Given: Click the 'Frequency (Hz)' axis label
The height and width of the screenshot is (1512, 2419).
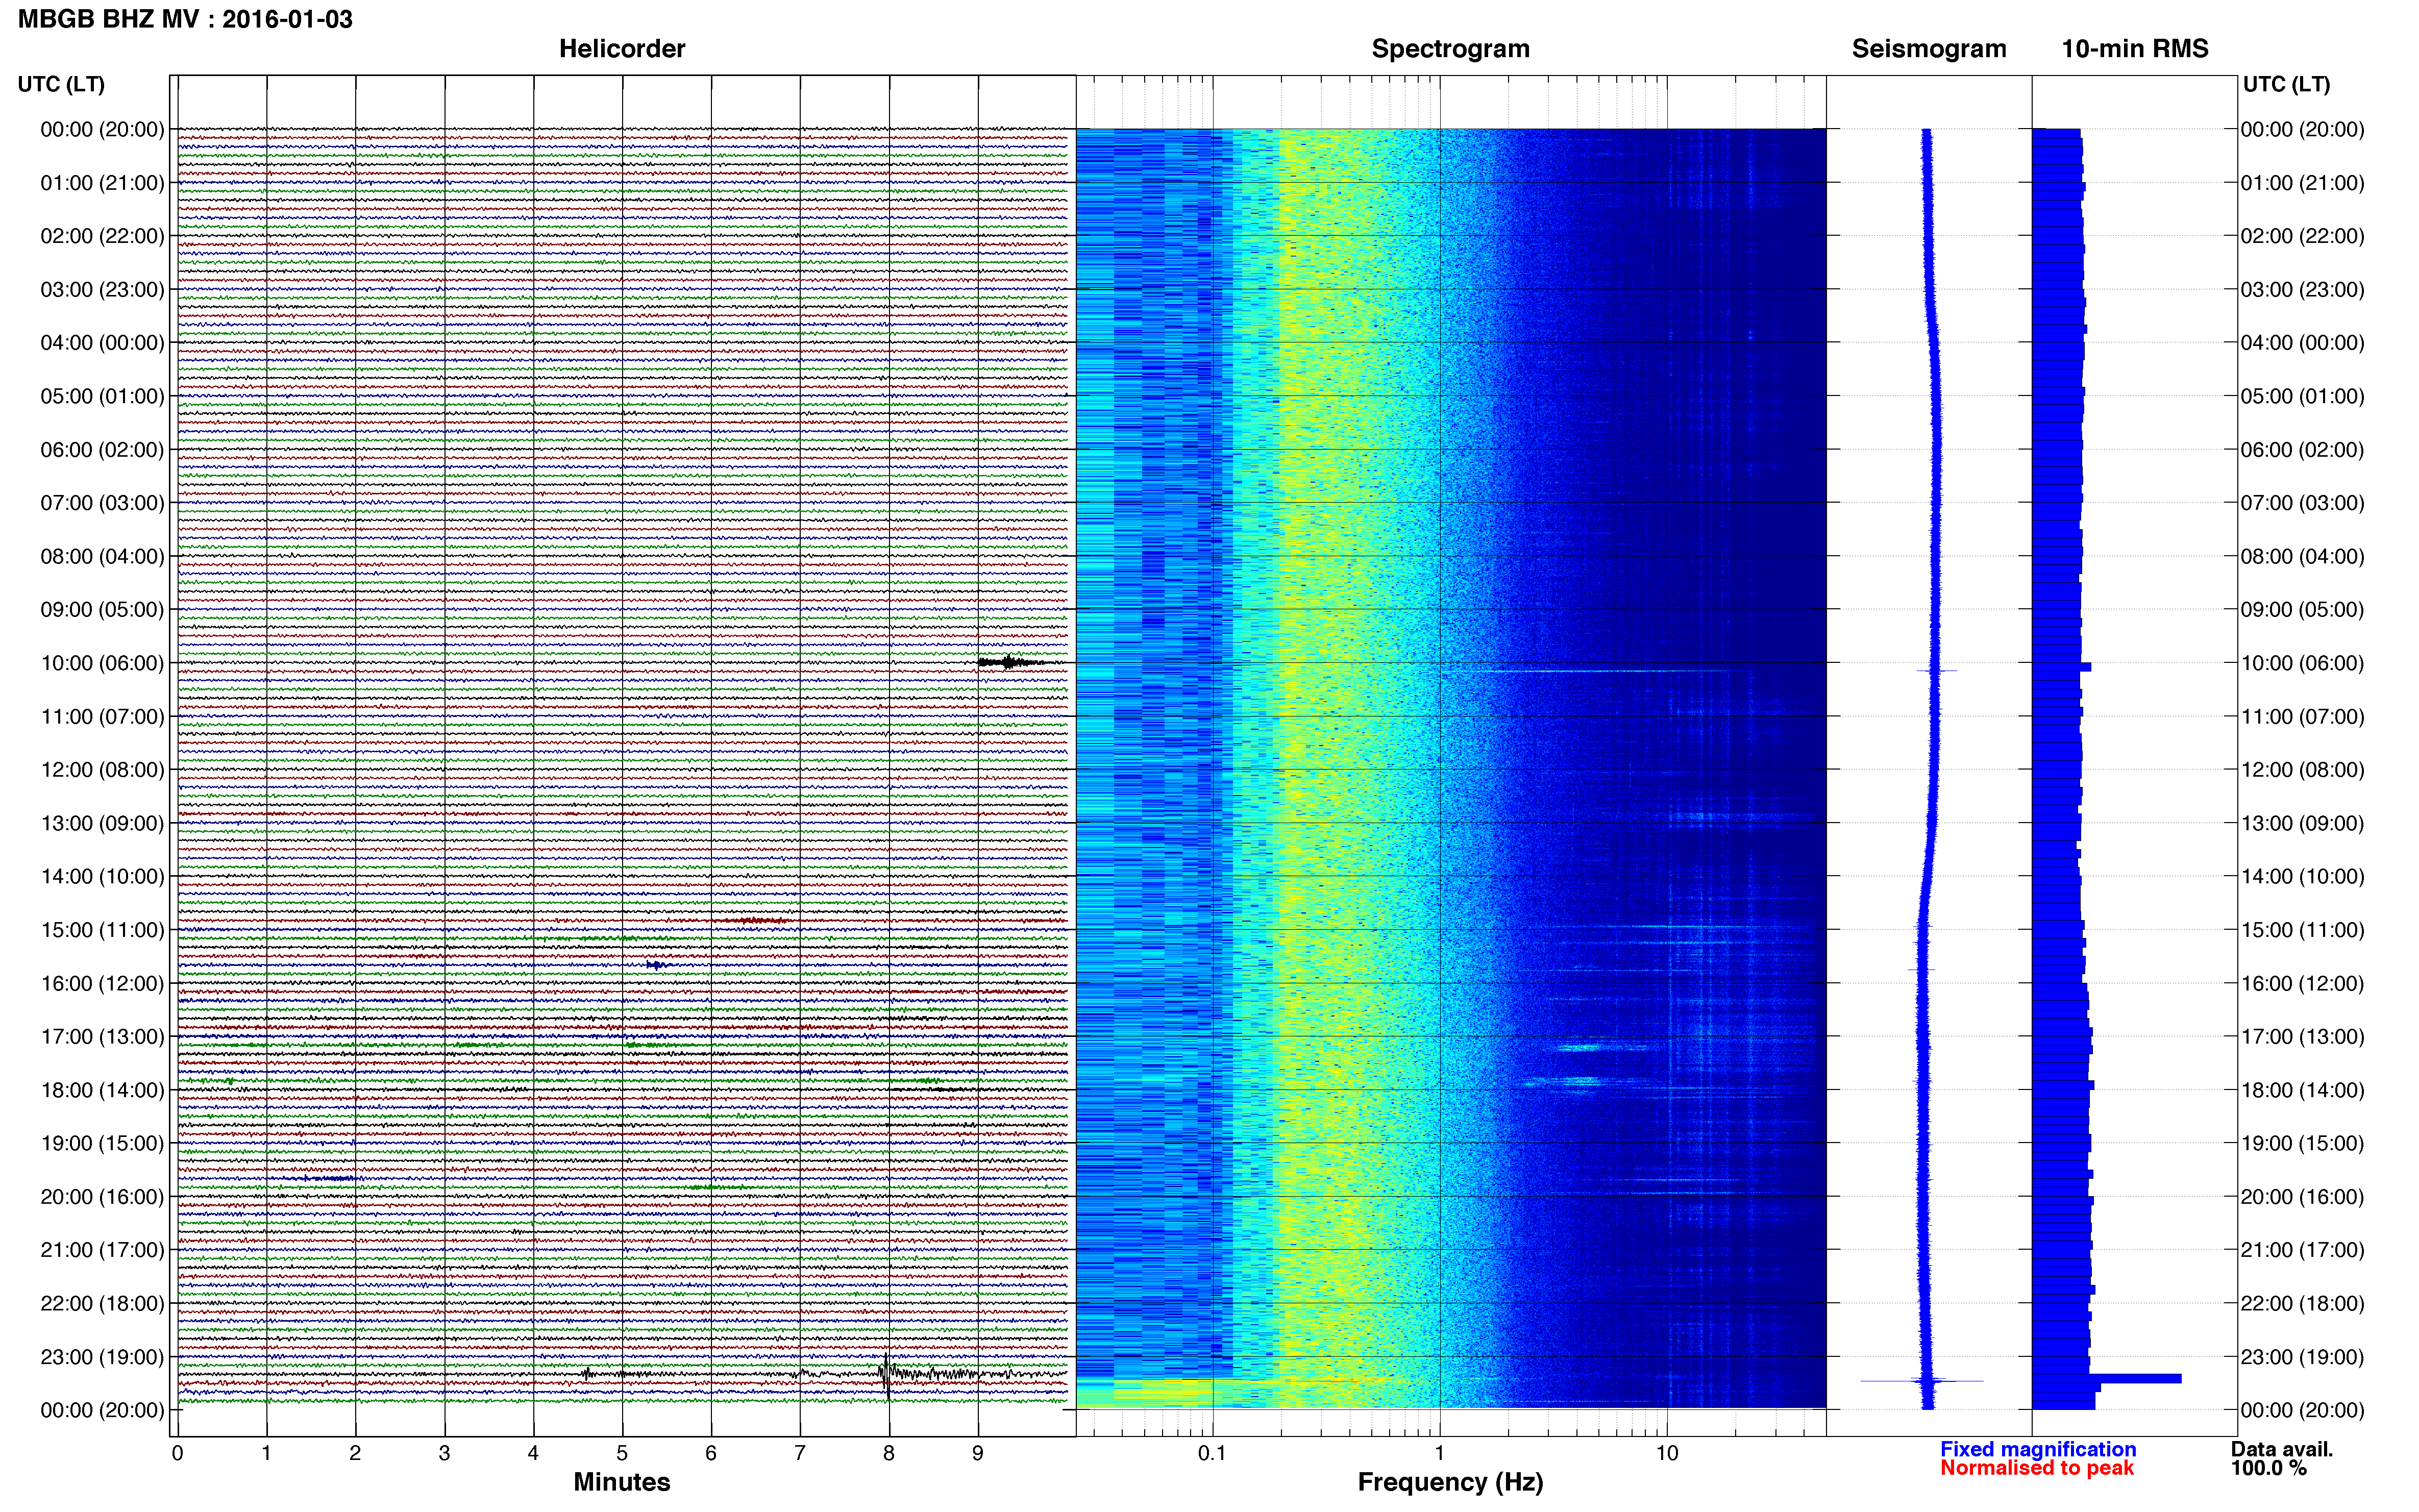Looking at the screenshot, I should (x=1450, y=1482).
